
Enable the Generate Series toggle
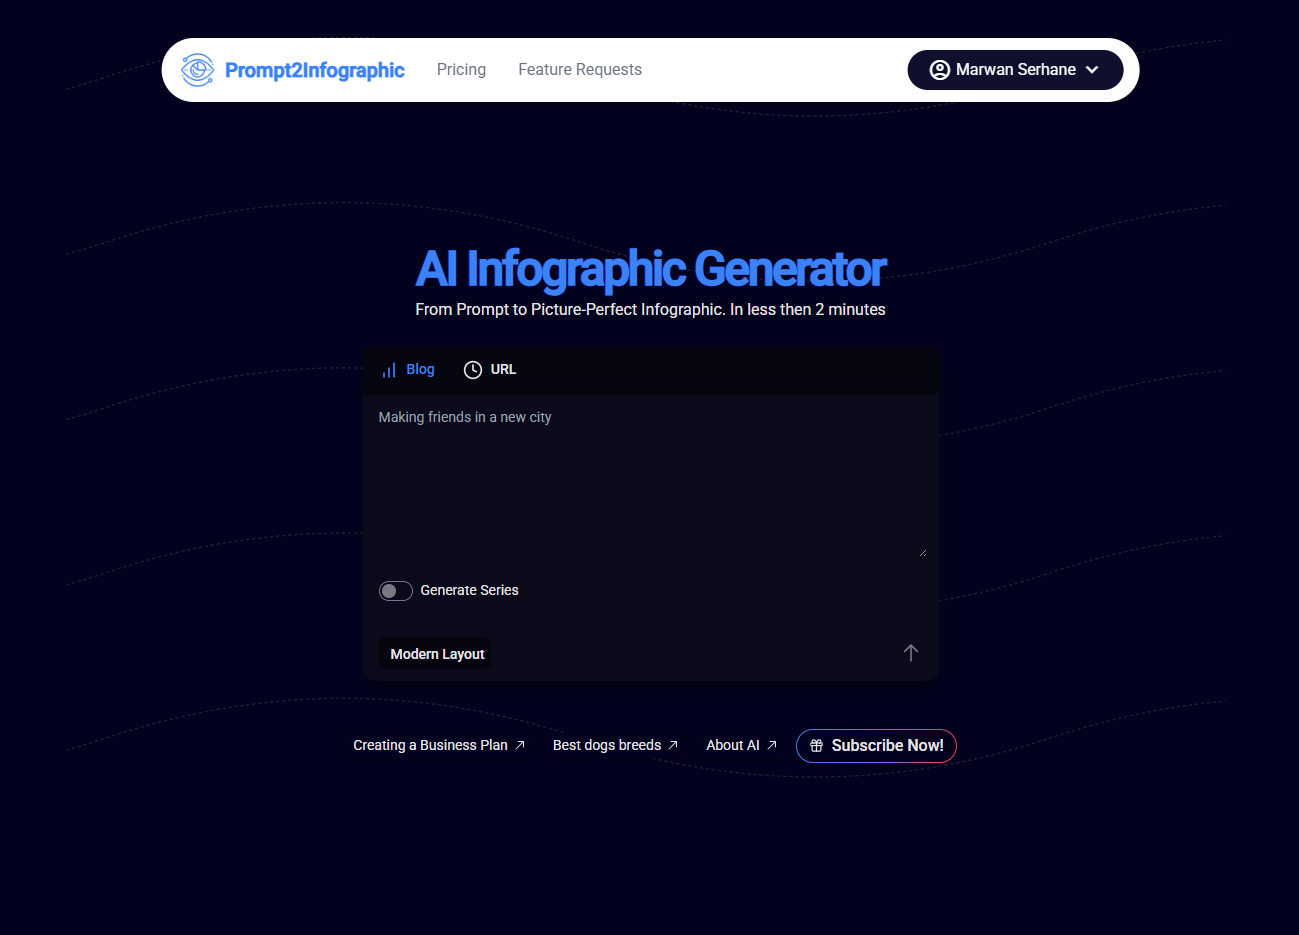[396, 591]
